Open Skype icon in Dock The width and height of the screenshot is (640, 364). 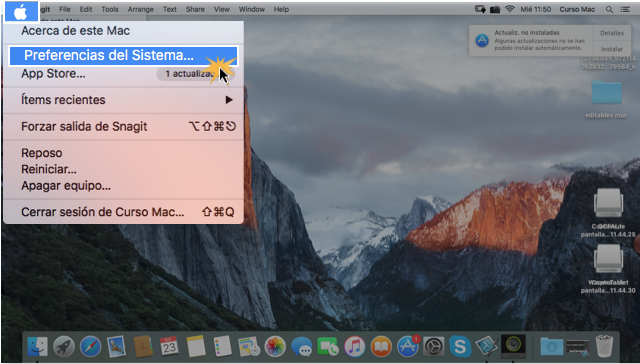(460, 347)
